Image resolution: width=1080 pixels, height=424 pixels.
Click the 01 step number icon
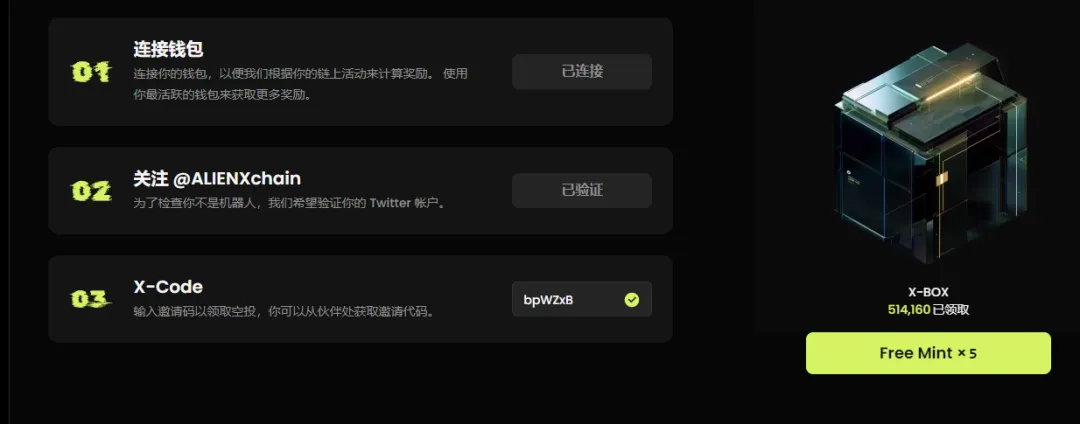[92, 72]
